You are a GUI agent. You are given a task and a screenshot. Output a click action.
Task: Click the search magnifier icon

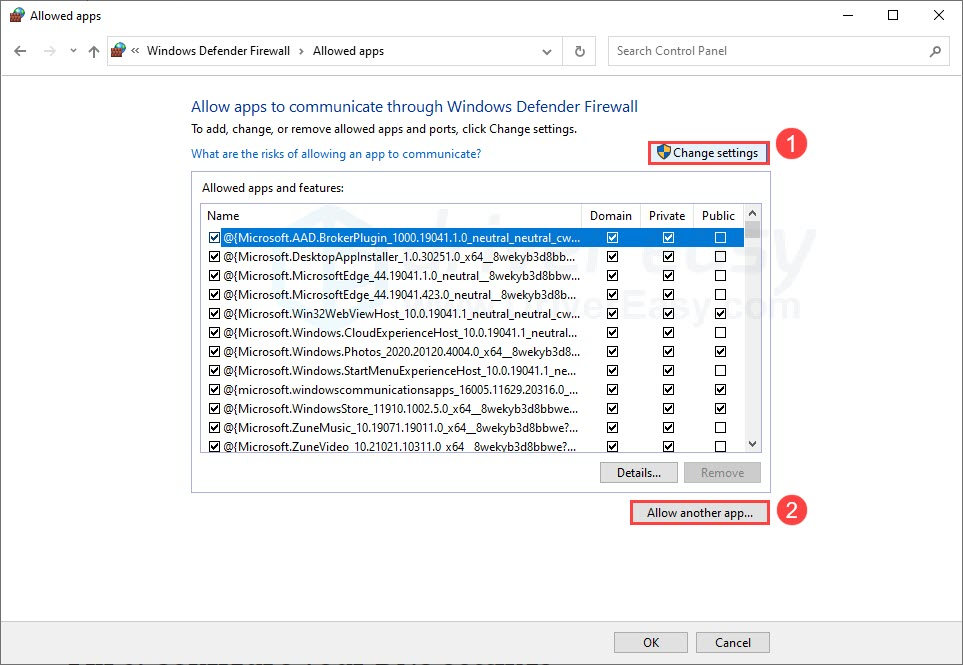[x=935, y=51]
